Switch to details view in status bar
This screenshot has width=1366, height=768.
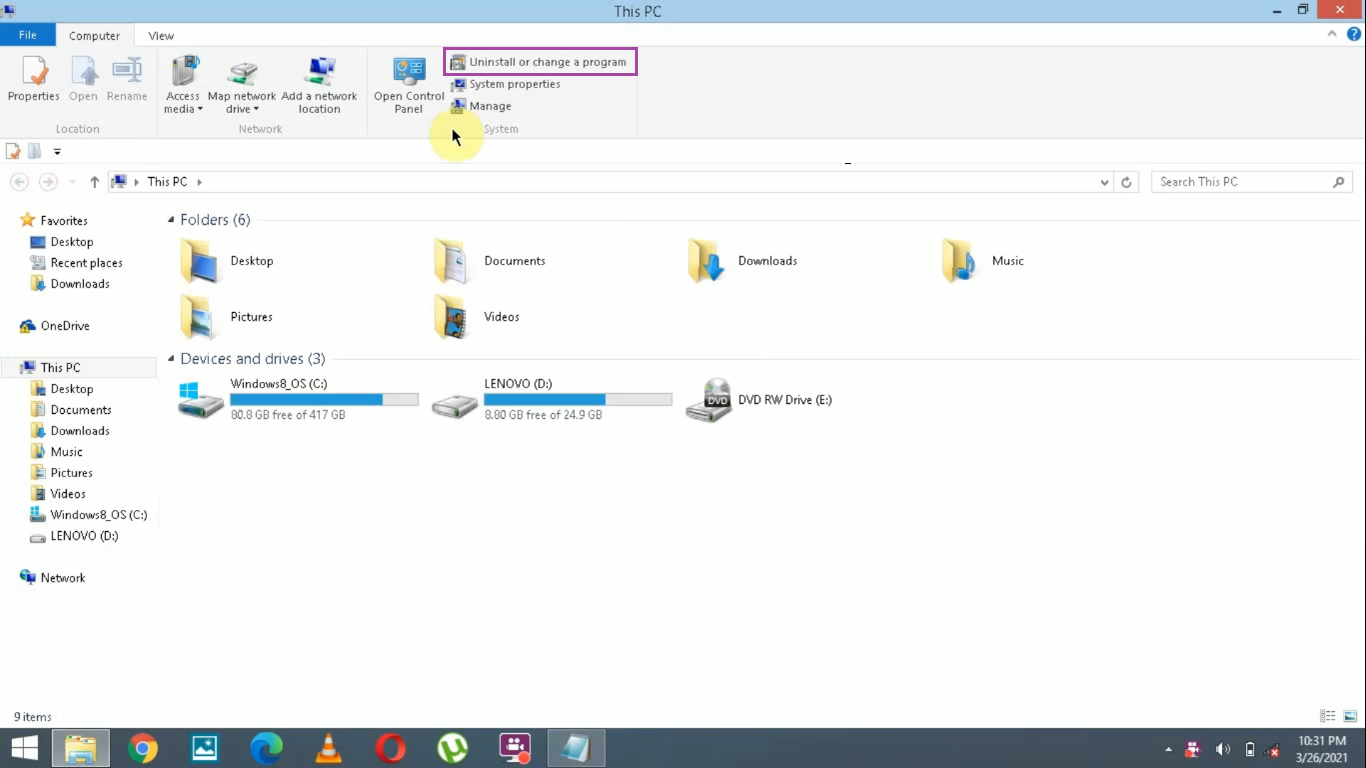[1327, 716]
